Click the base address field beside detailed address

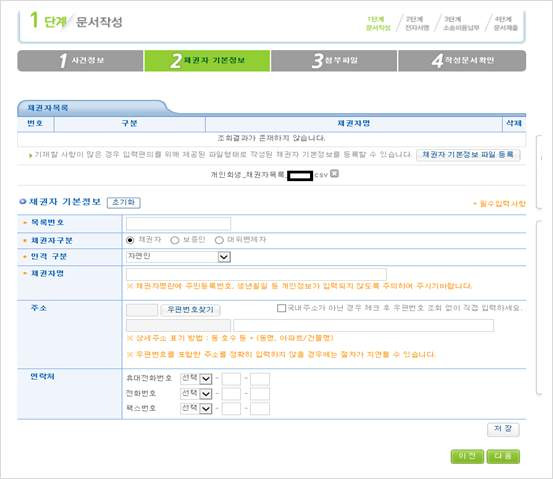tap(178, 325)
